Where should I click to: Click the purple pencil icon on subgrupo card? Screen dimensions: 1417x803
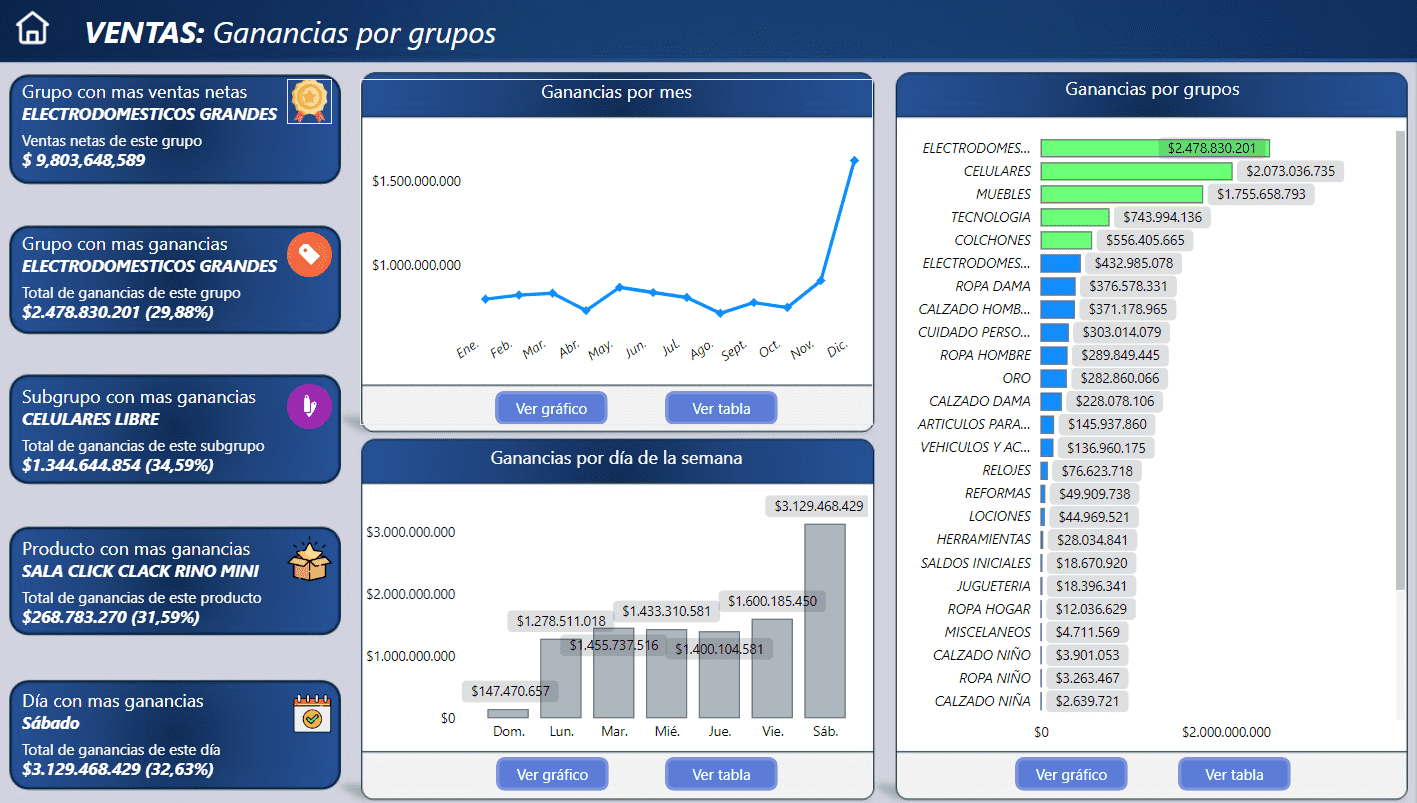pos(309,407)
